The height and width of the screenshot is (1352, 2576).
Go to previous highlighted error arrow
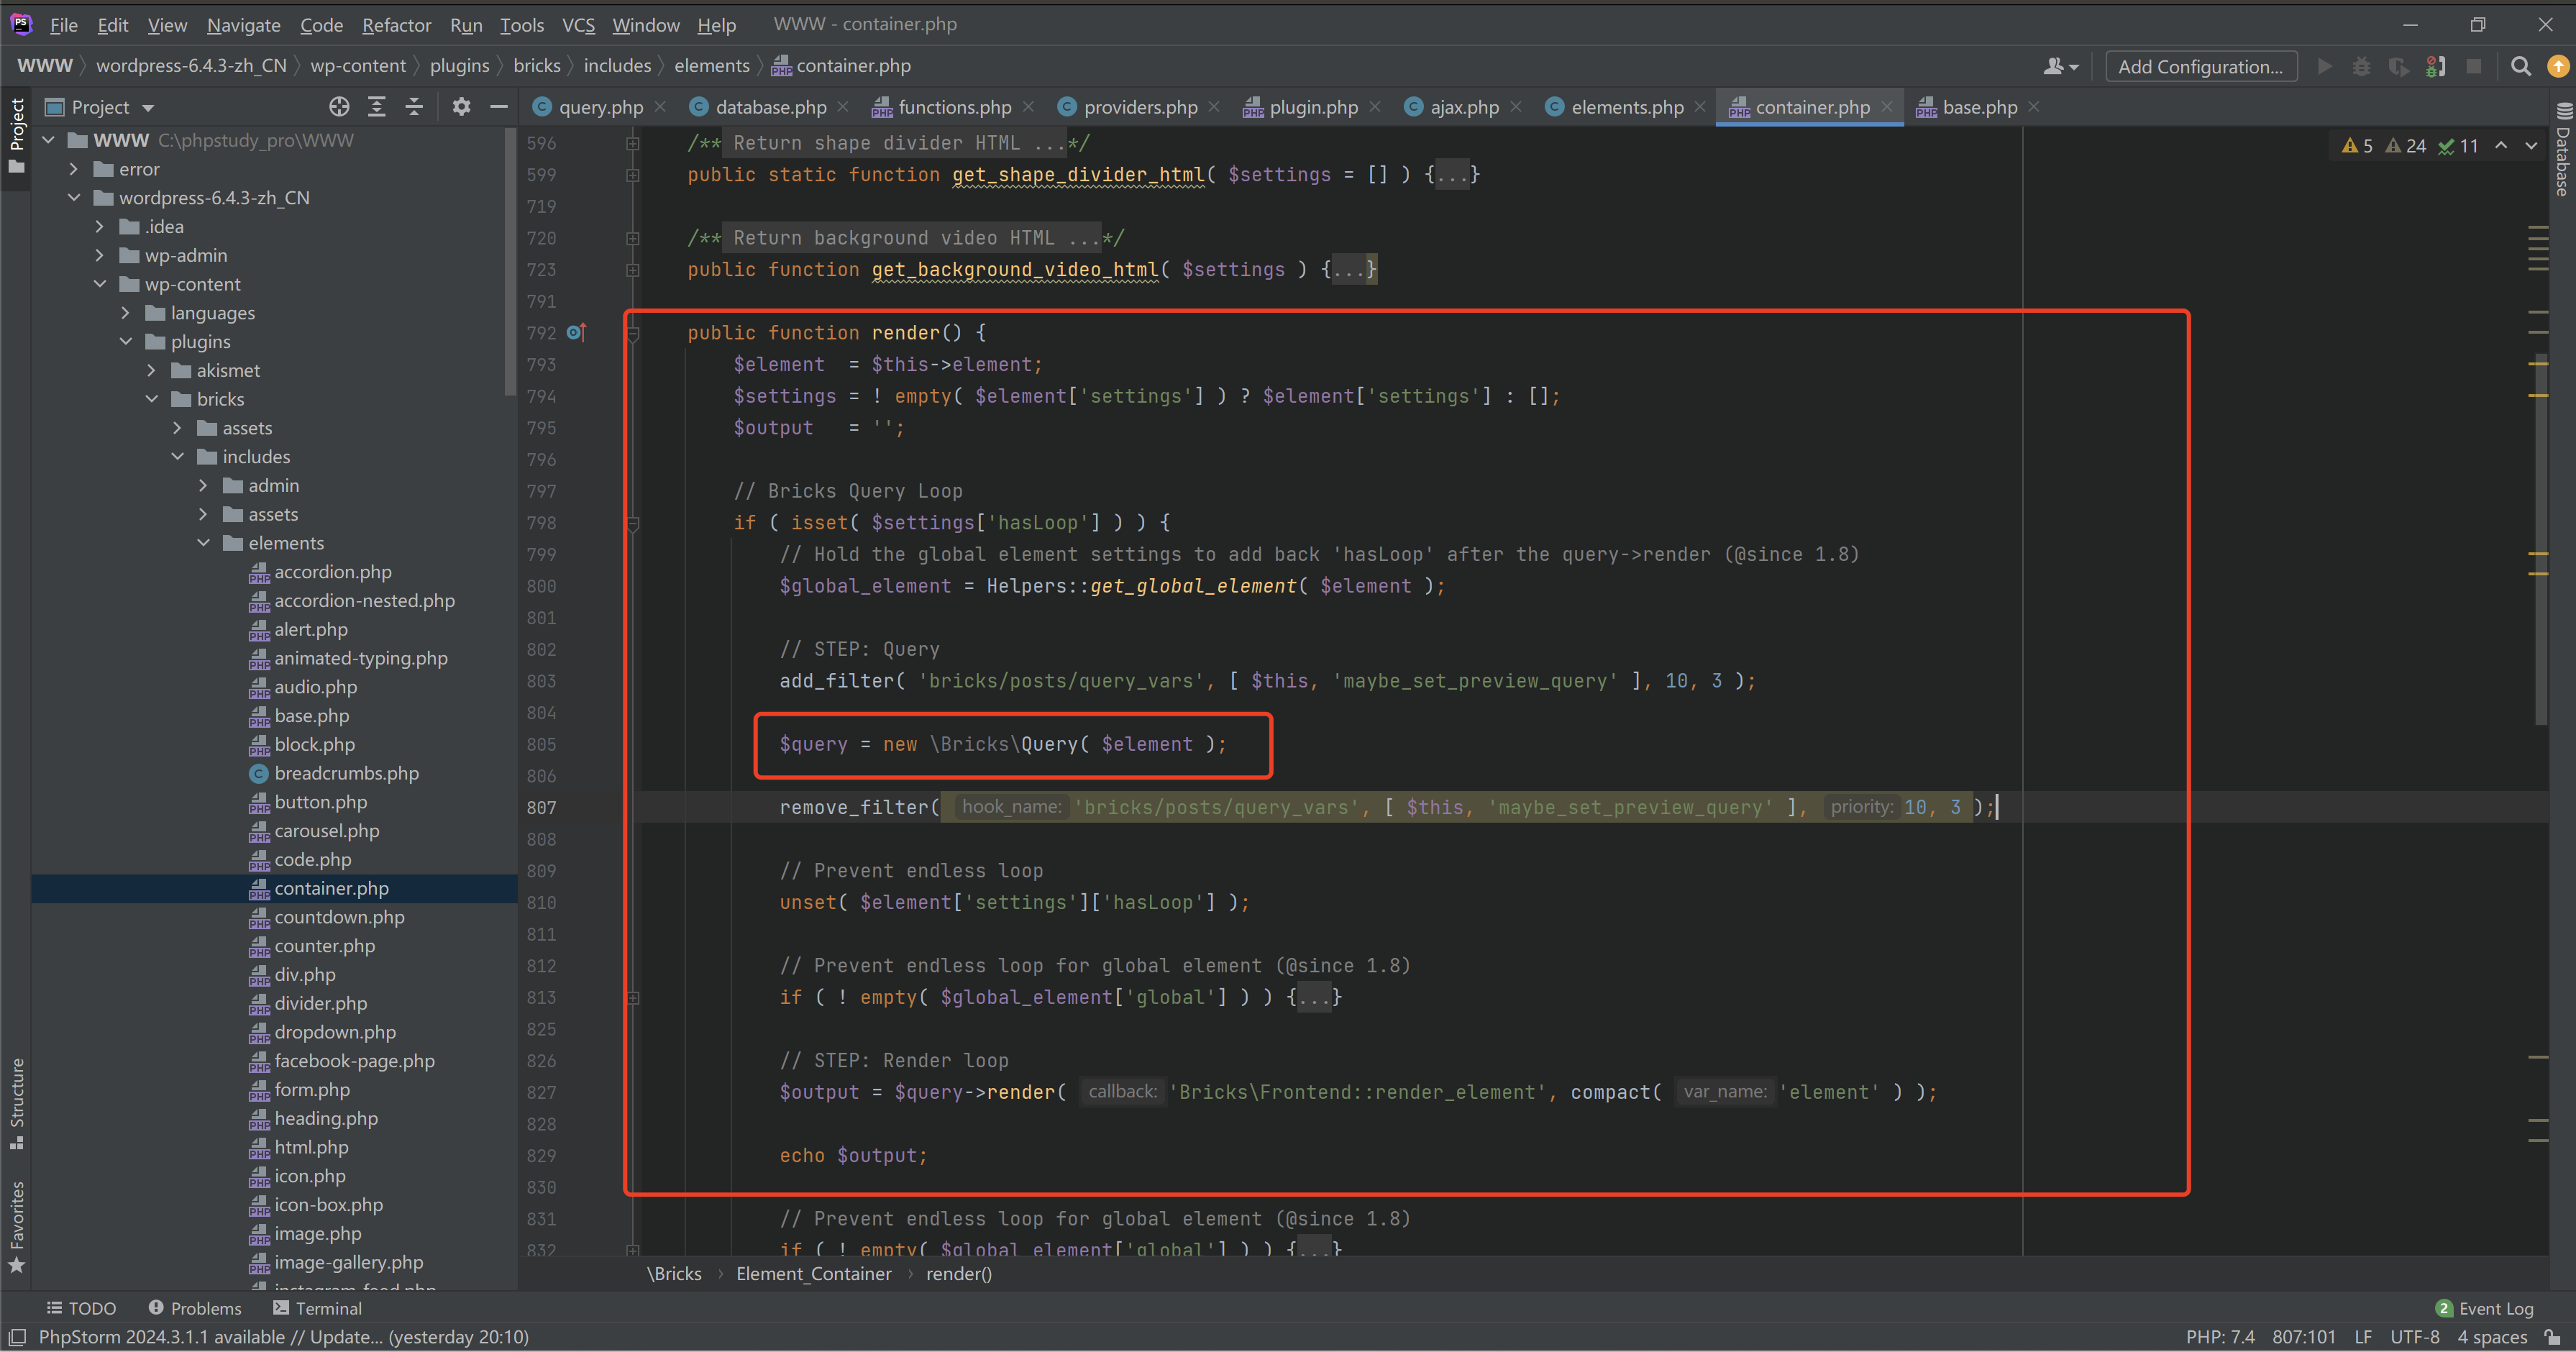pyautogui.click(x=2501, y=146)
